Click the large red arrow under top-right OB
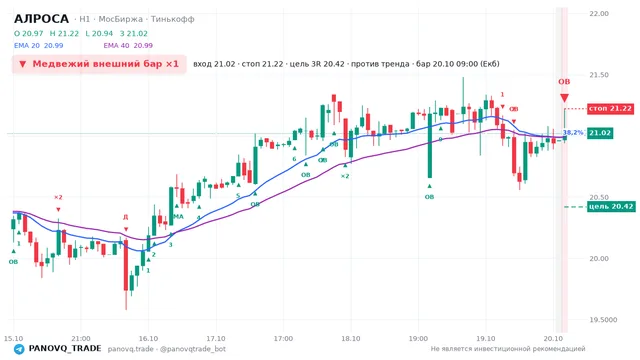This screenshot has height=360, width=640. [x=564, y=98]
